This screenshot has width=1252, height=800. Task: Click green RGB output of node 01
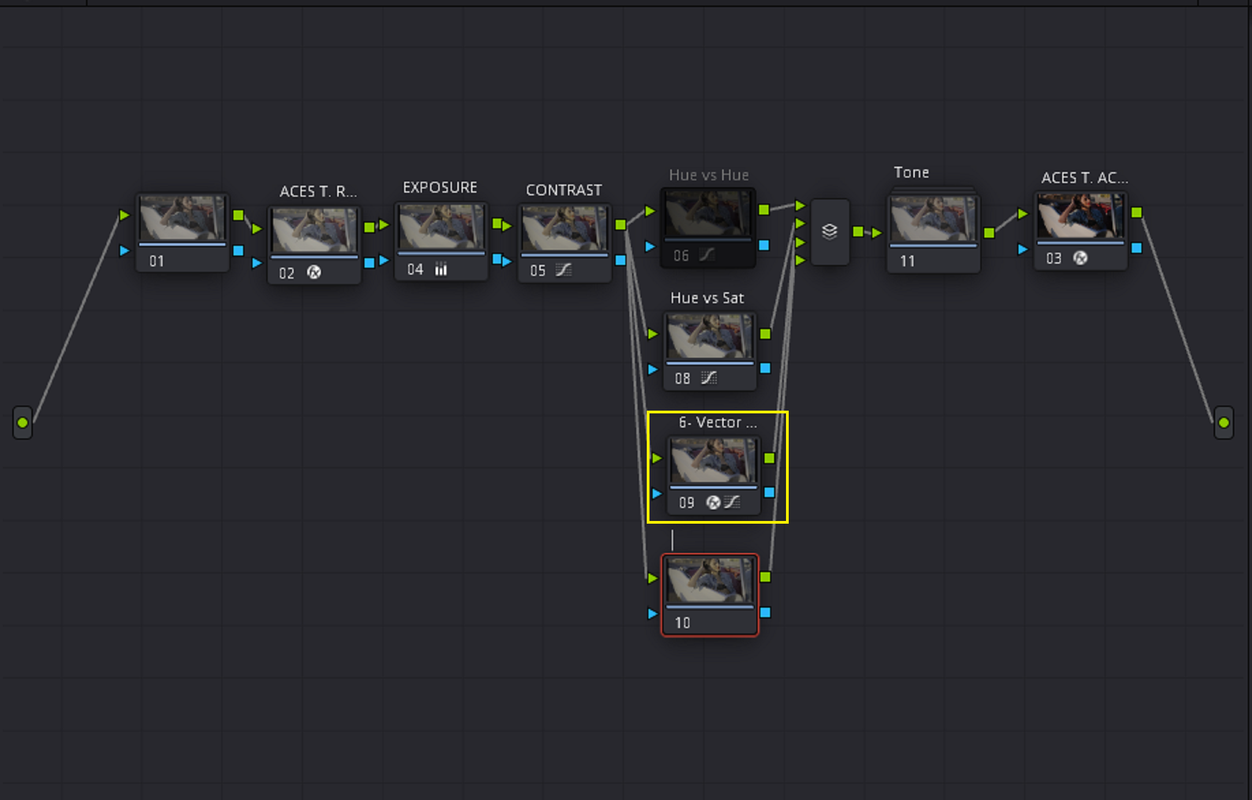[x=238, y=215]
